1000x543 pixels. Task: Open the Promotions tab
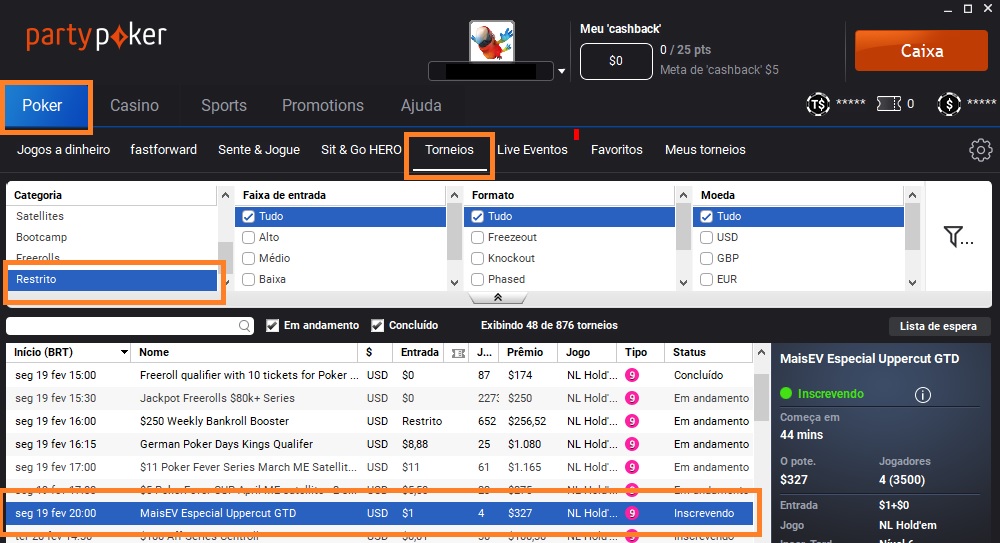point(323,105)
